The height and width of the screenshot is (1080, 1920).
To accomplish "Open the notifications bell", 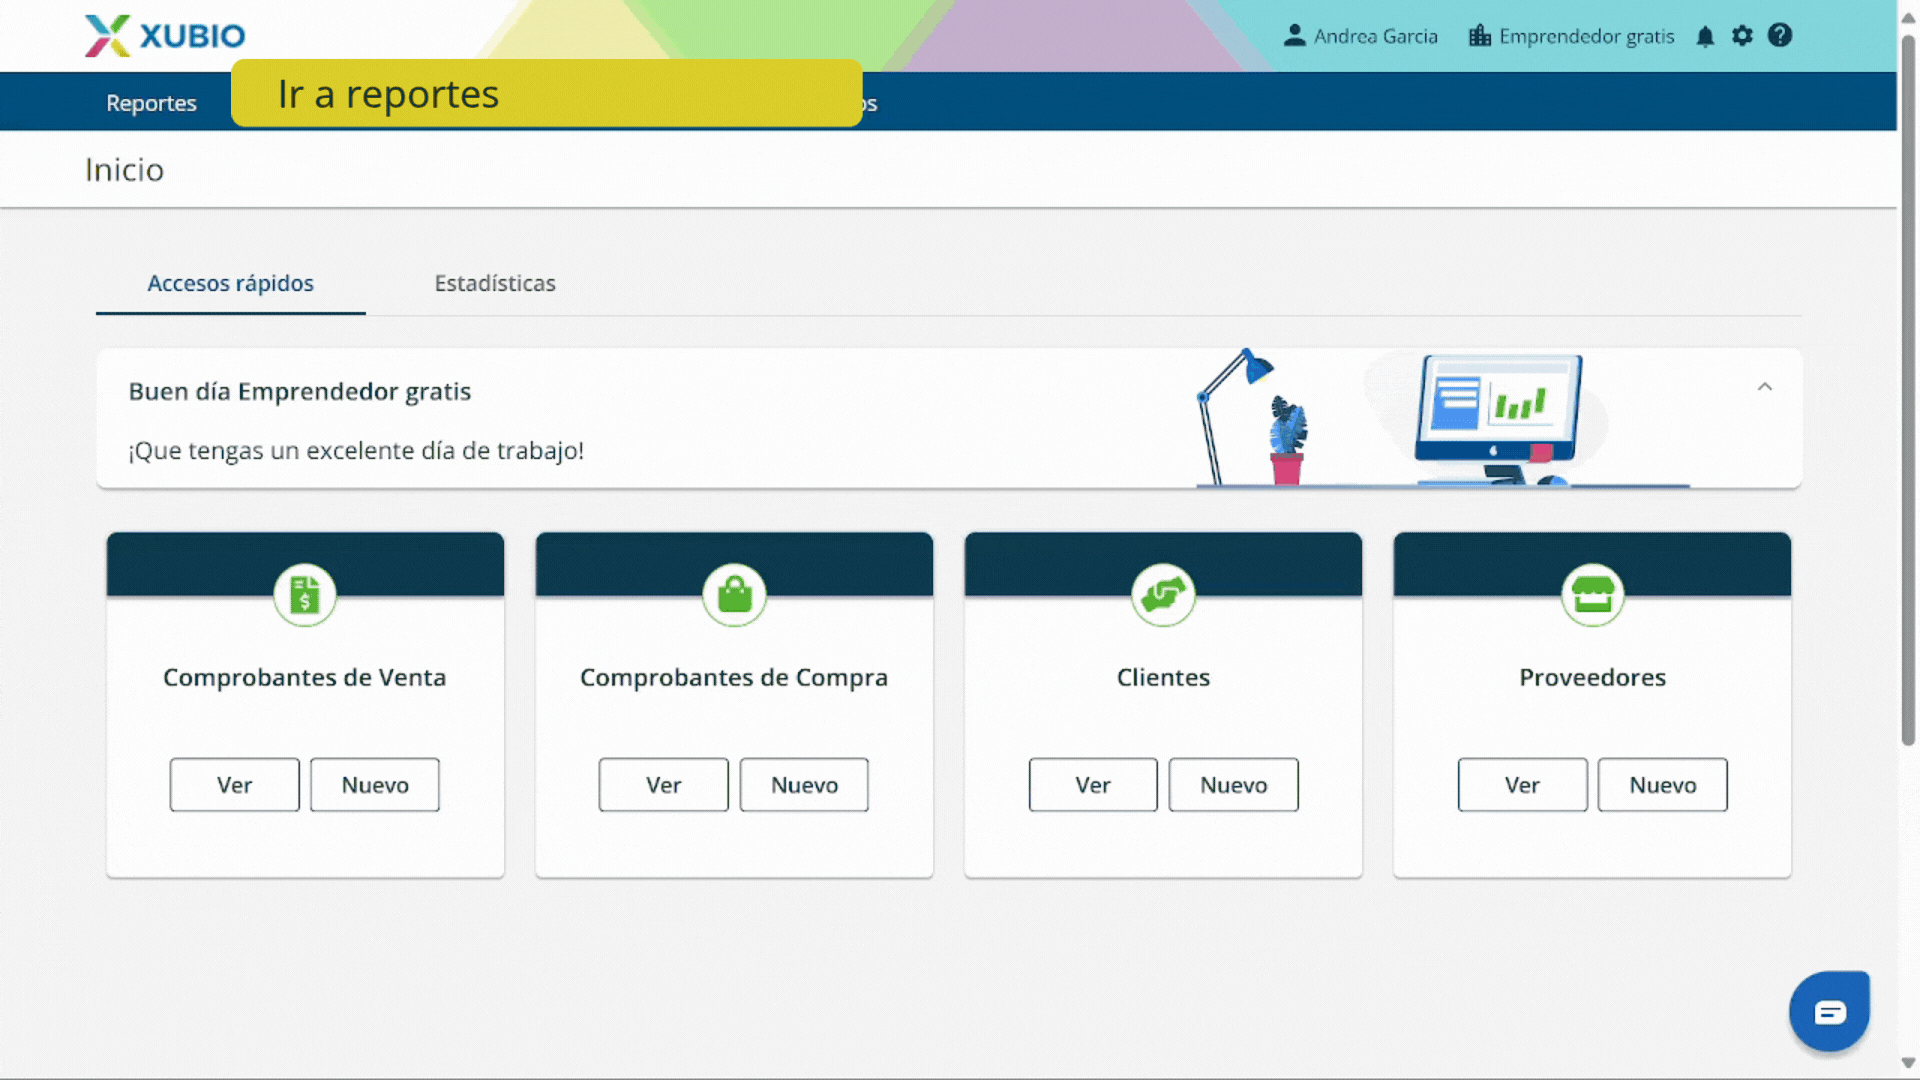I will (x=1705, y=37).
